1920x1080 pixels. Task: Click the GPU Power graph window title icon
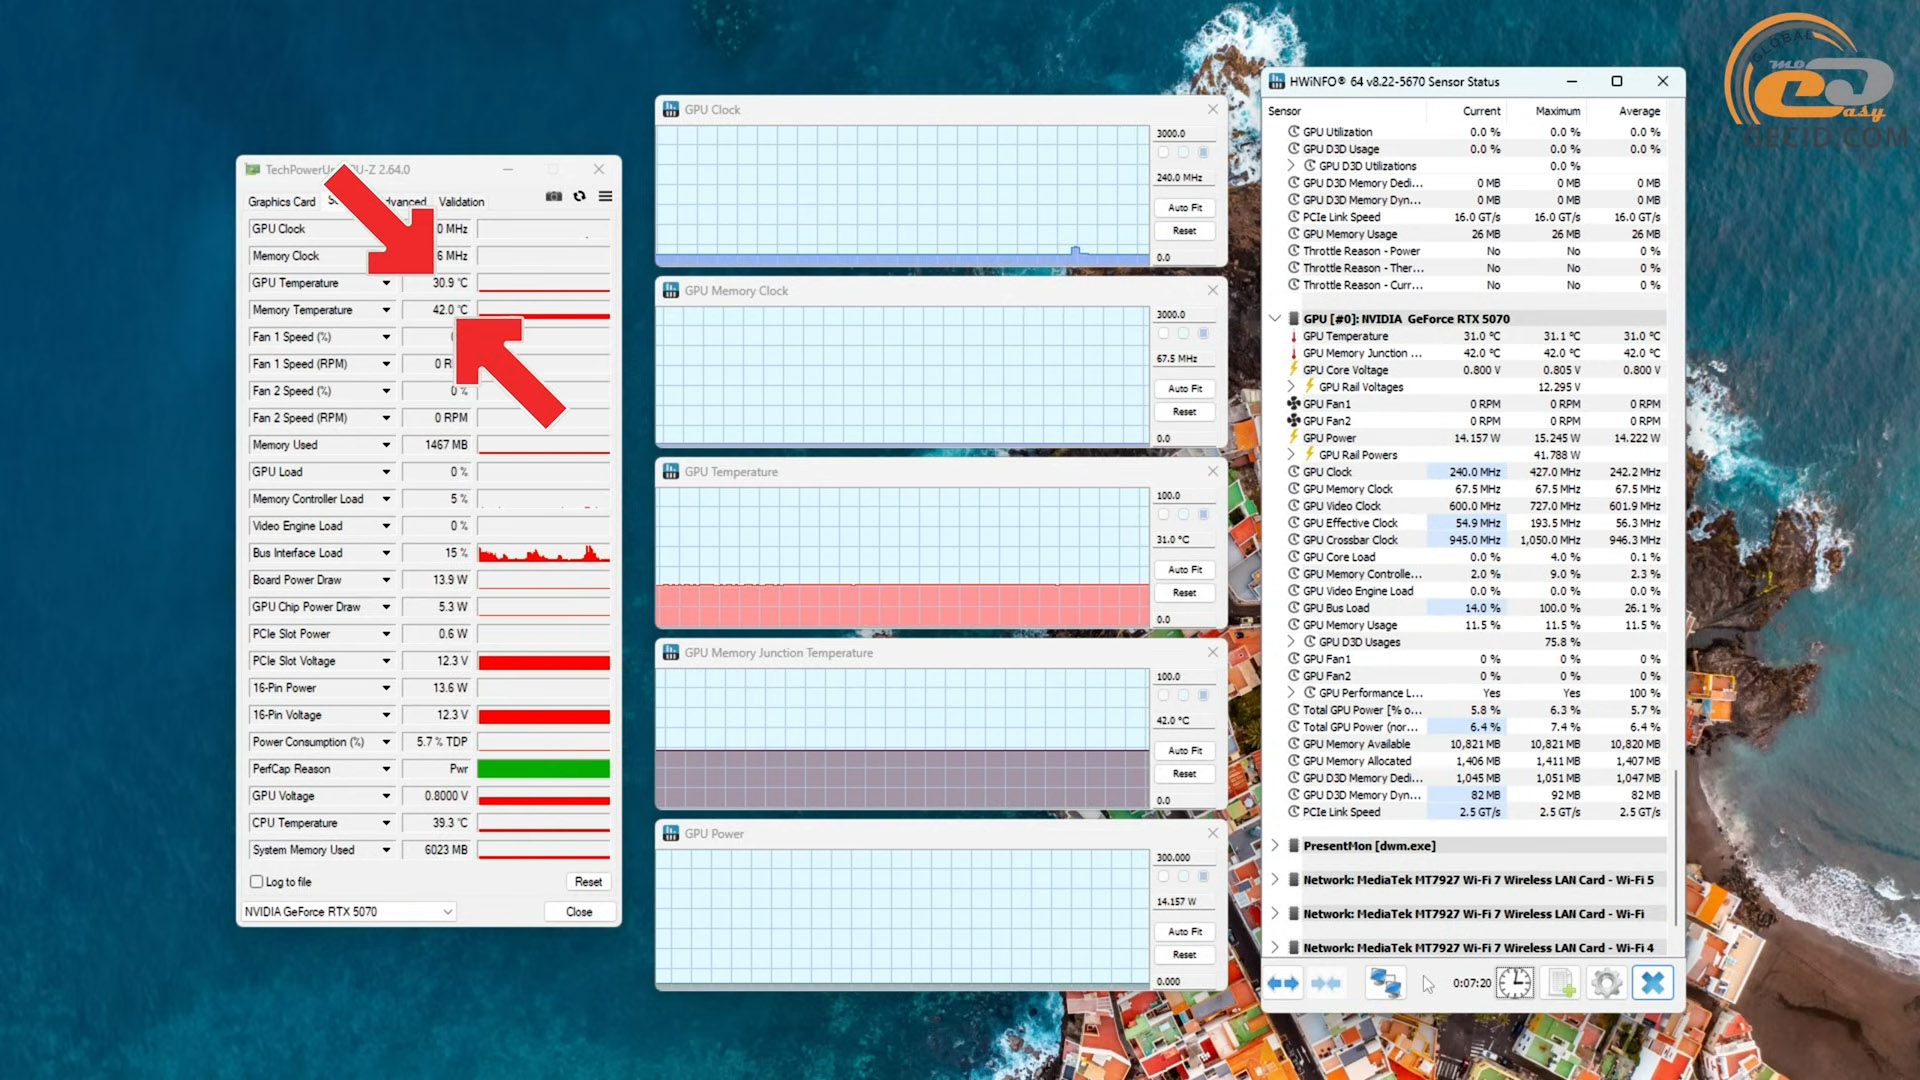click(x=671, y=834)
